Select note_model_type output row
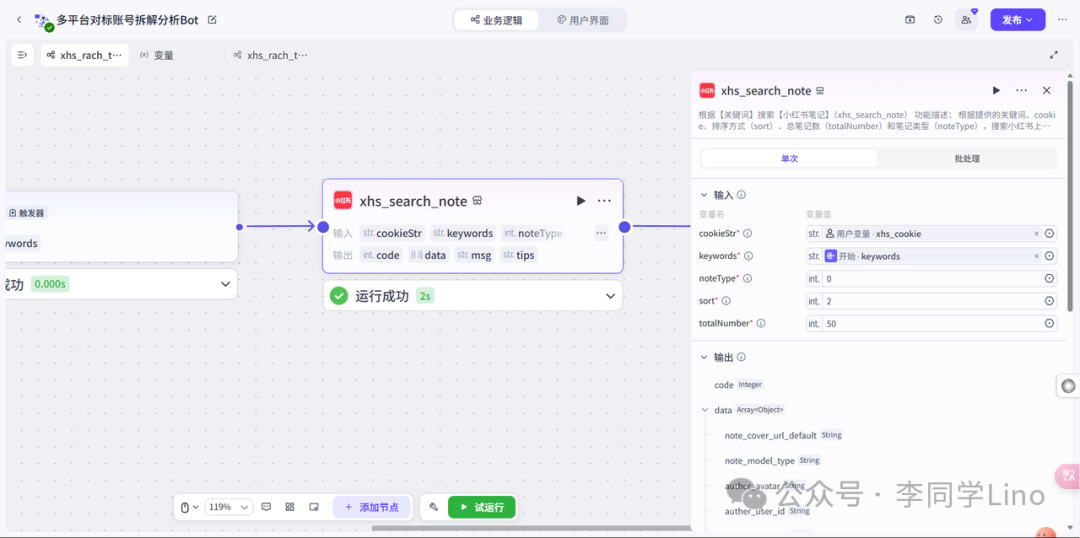Viewport: 1080px width, 538px height. point(772,460)
